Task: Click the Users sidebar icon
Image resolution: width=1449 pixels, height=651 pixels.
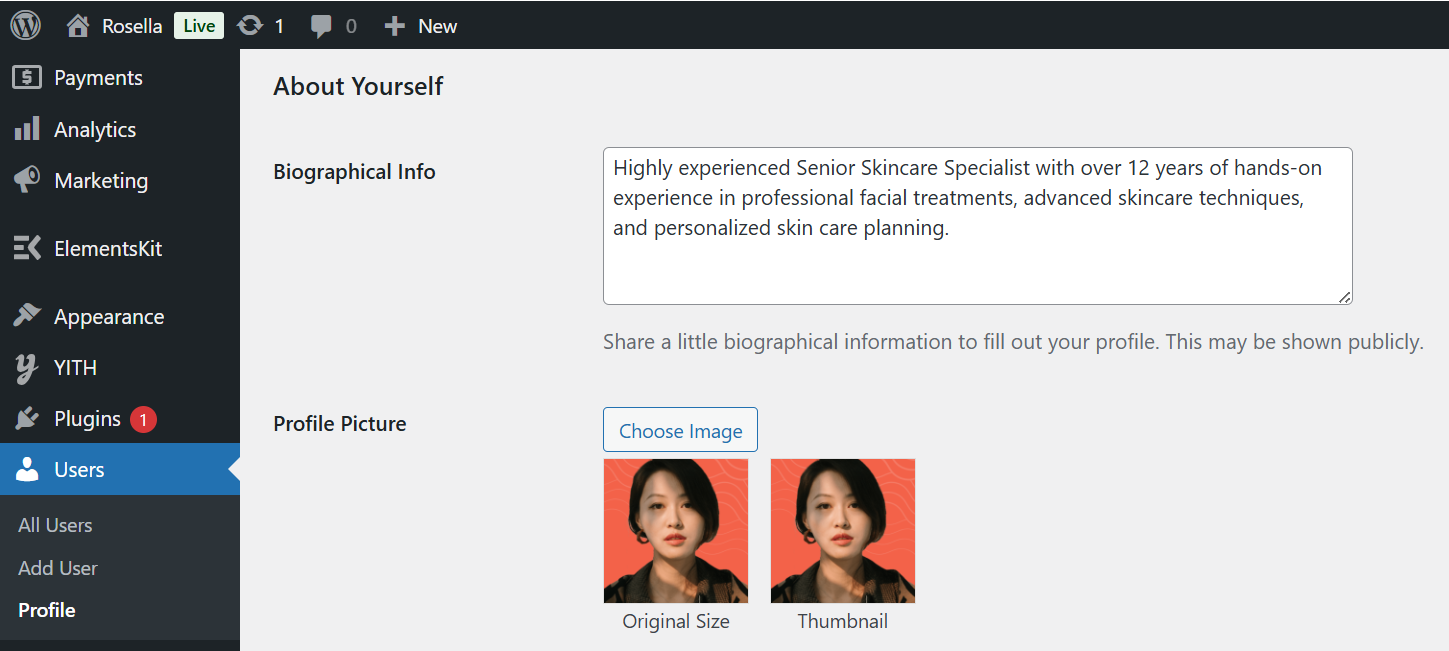Action: pos(27,469)
